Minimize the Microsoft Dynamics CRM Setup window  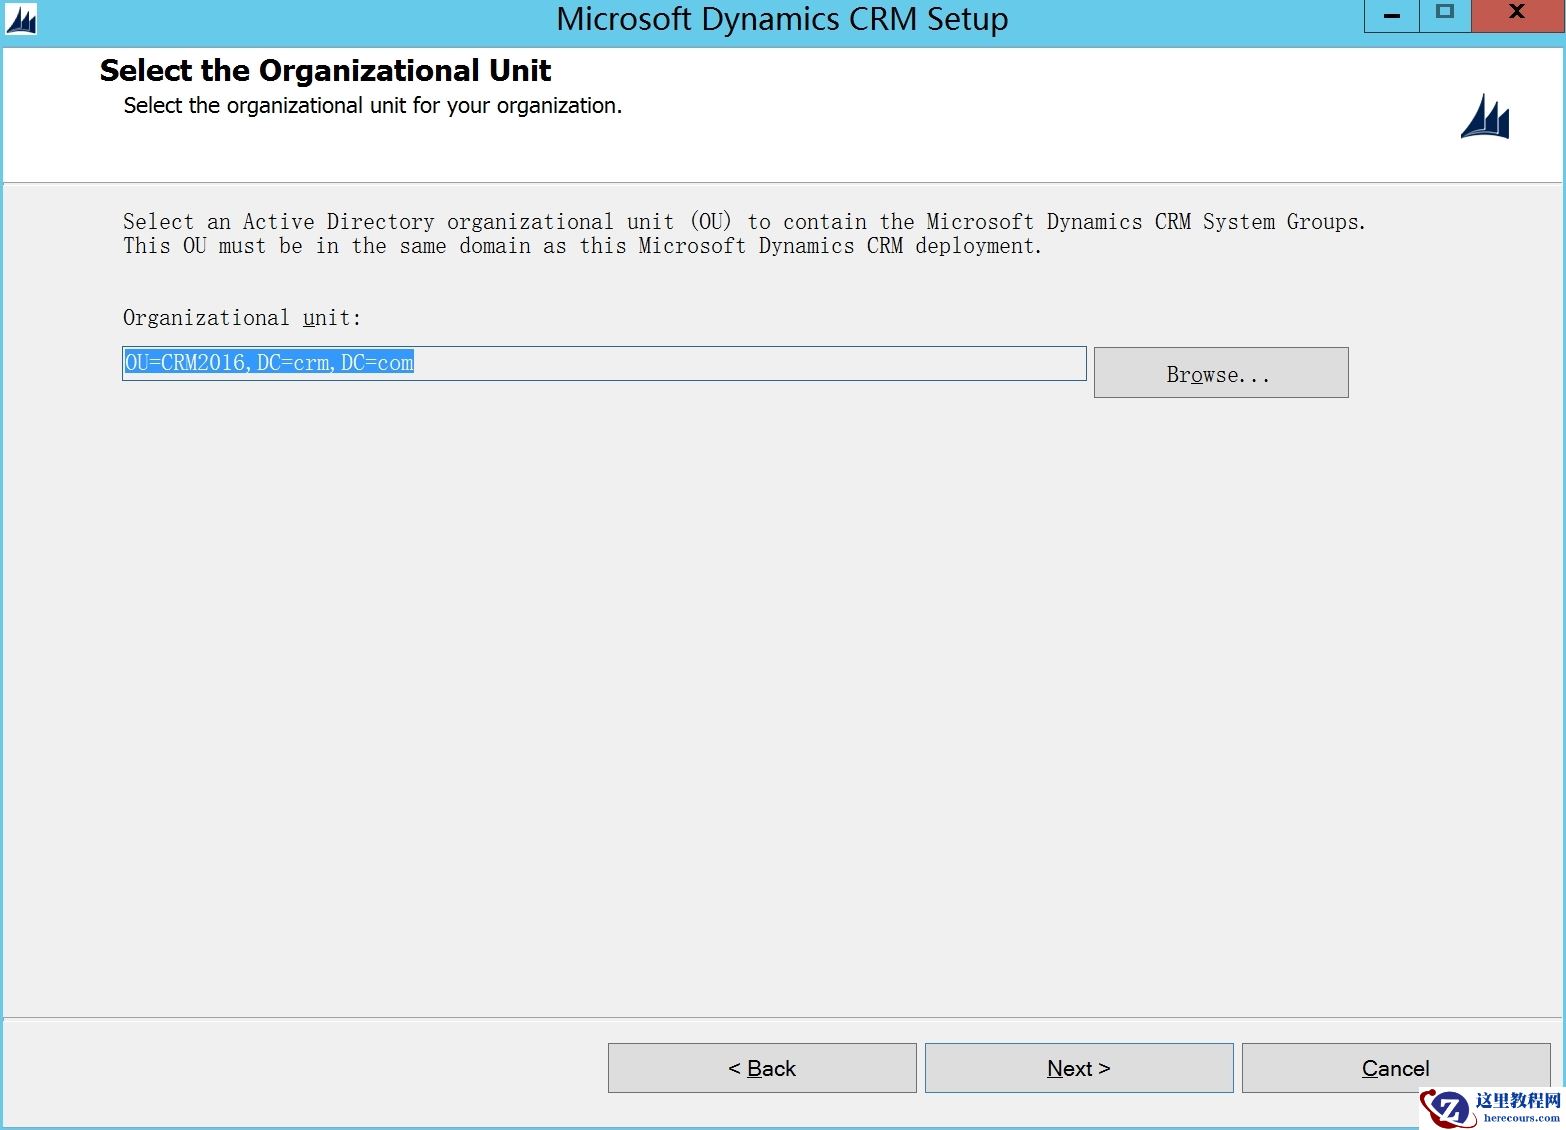[1390, 15]
